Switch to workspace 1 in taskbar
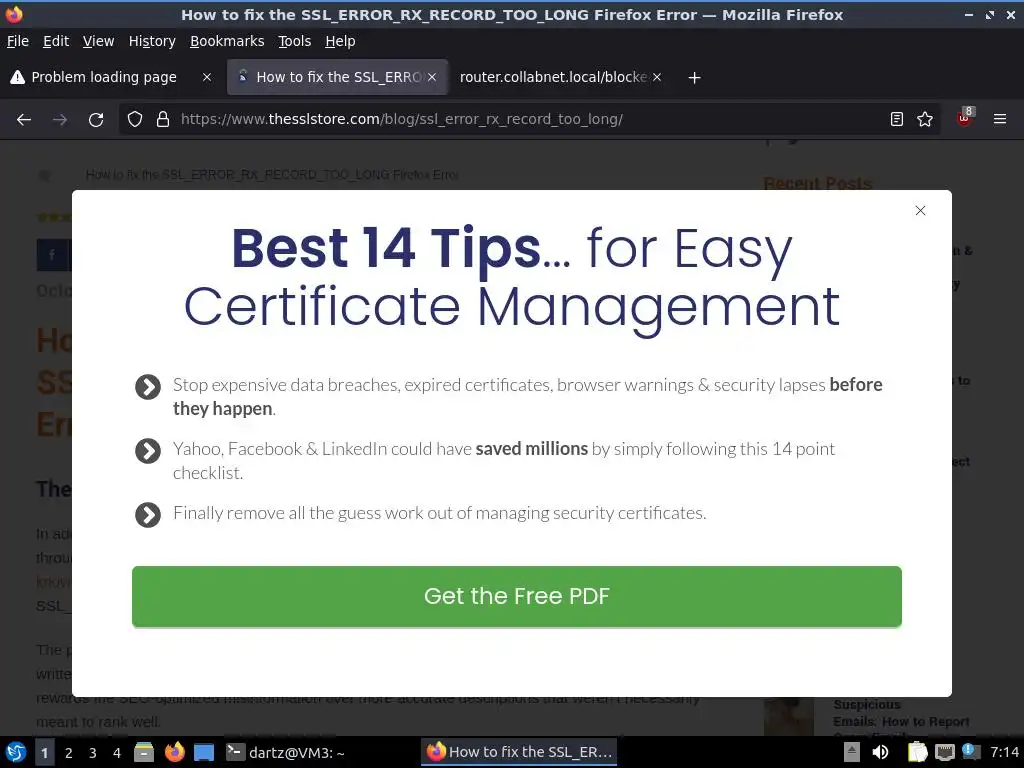1024x768 pixels. (44, 753)
